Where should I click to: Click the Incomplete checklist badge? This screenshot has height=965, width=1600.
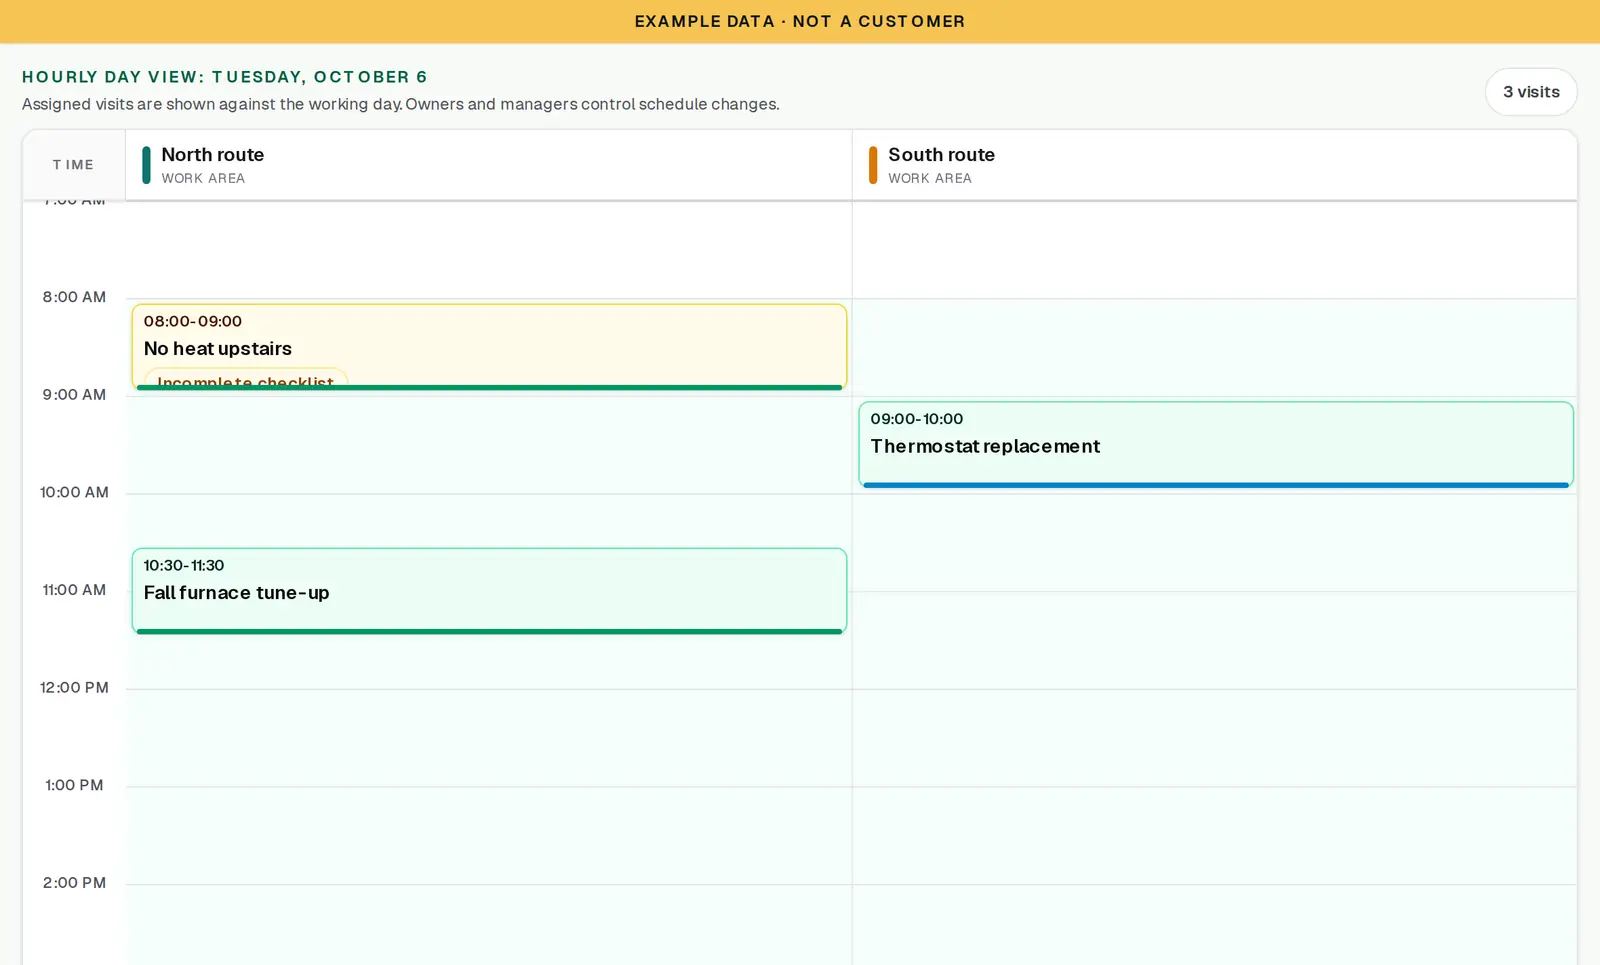click(x=246, y=378)
